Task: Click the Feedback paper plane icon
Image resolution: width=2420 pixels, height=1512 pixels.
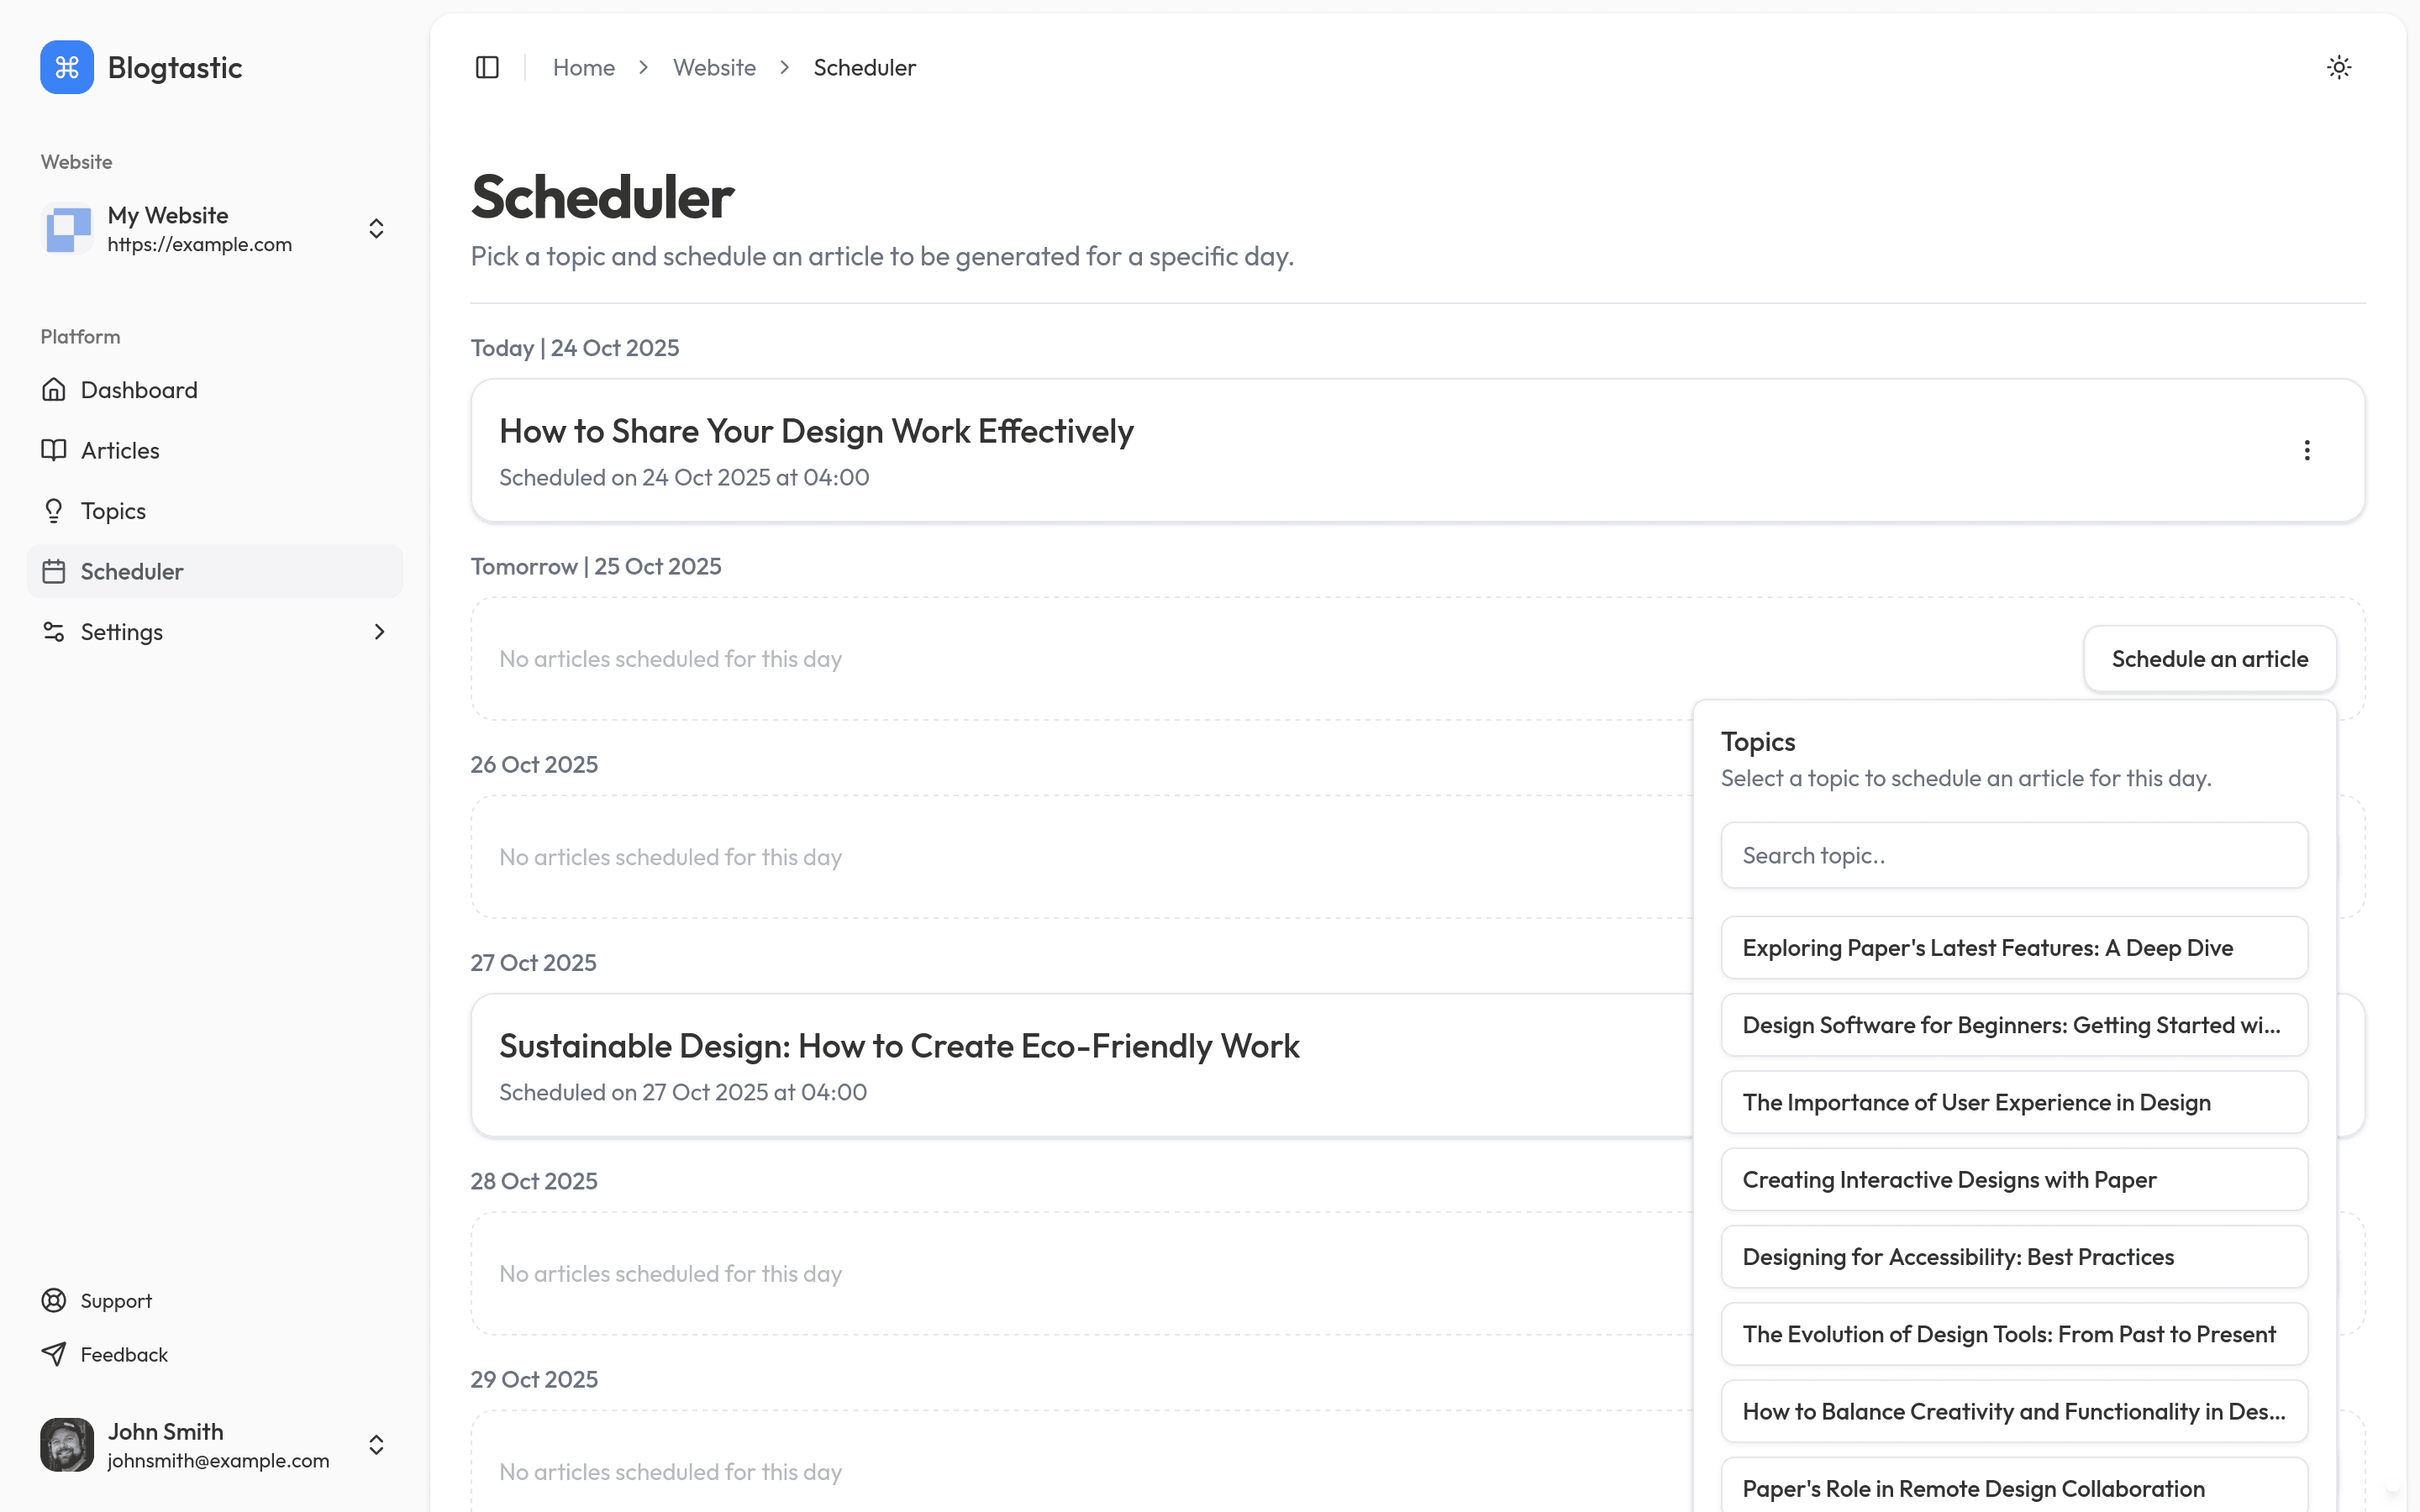Action: tap(54, 1354)
